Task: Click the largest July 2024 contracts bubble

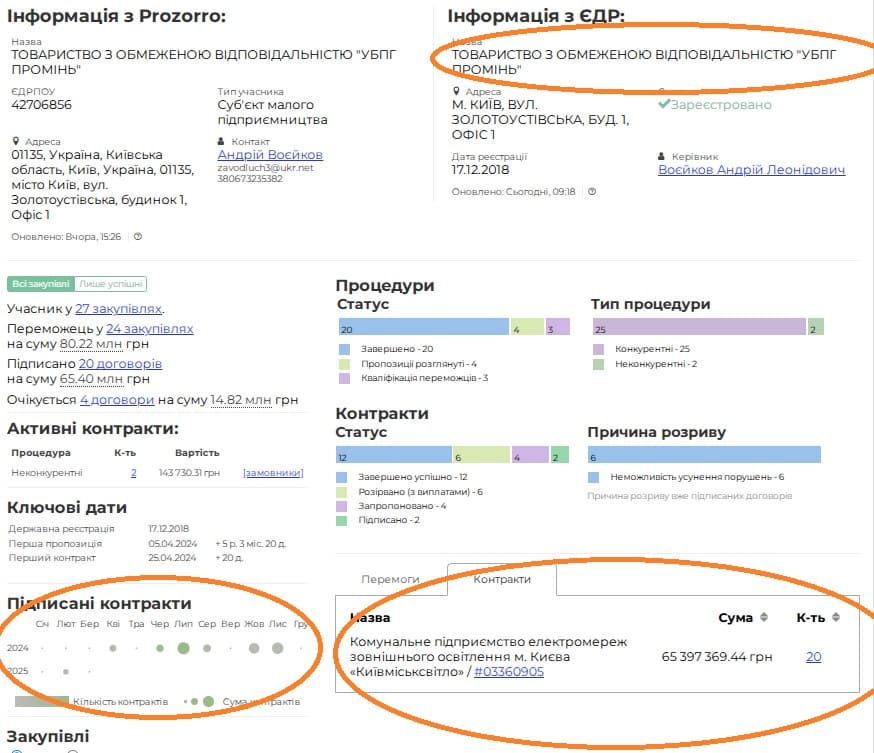Action: [x=183, y=648]
